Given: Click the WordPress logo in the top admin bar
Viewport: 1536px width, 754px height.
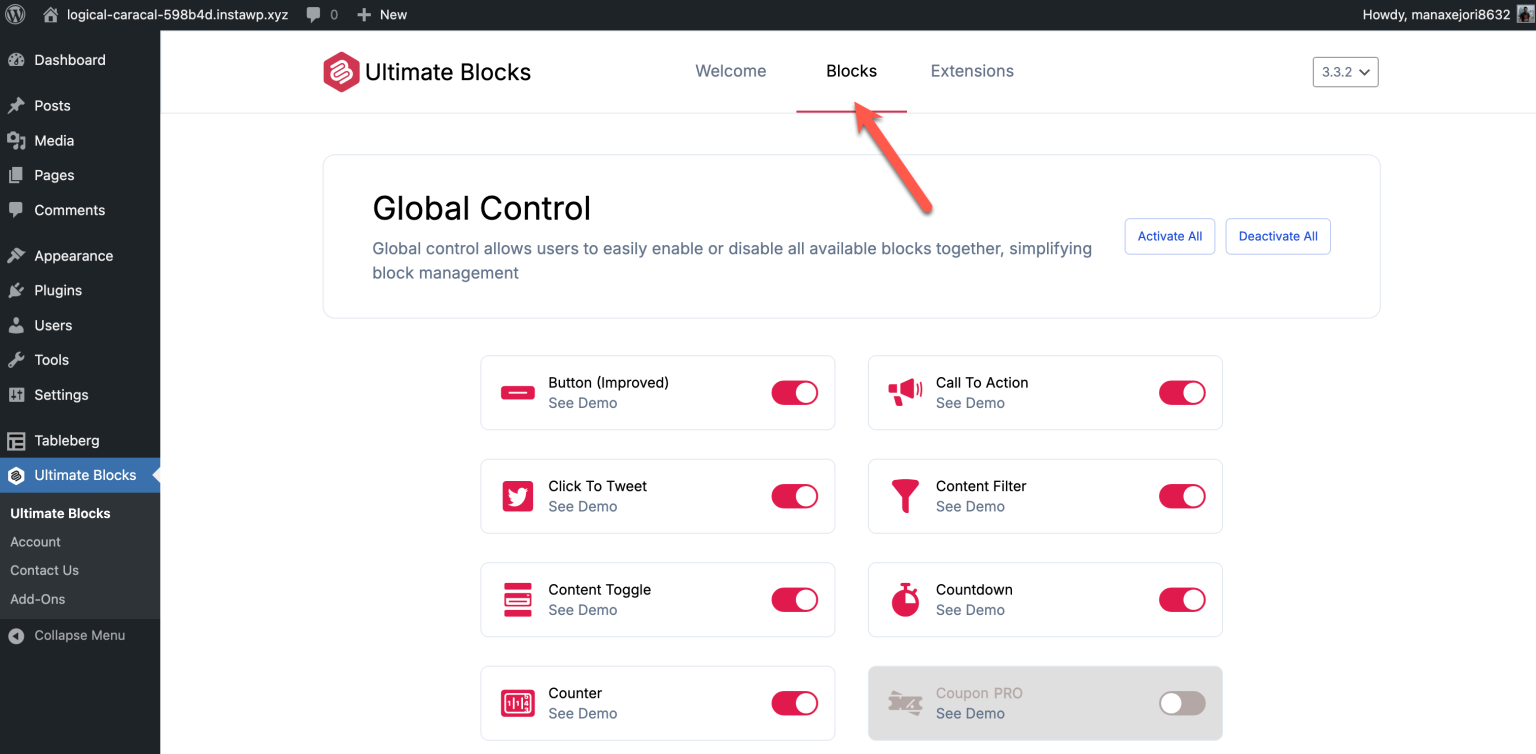Looking at the screenshot, I should click(x=15, y=14).
